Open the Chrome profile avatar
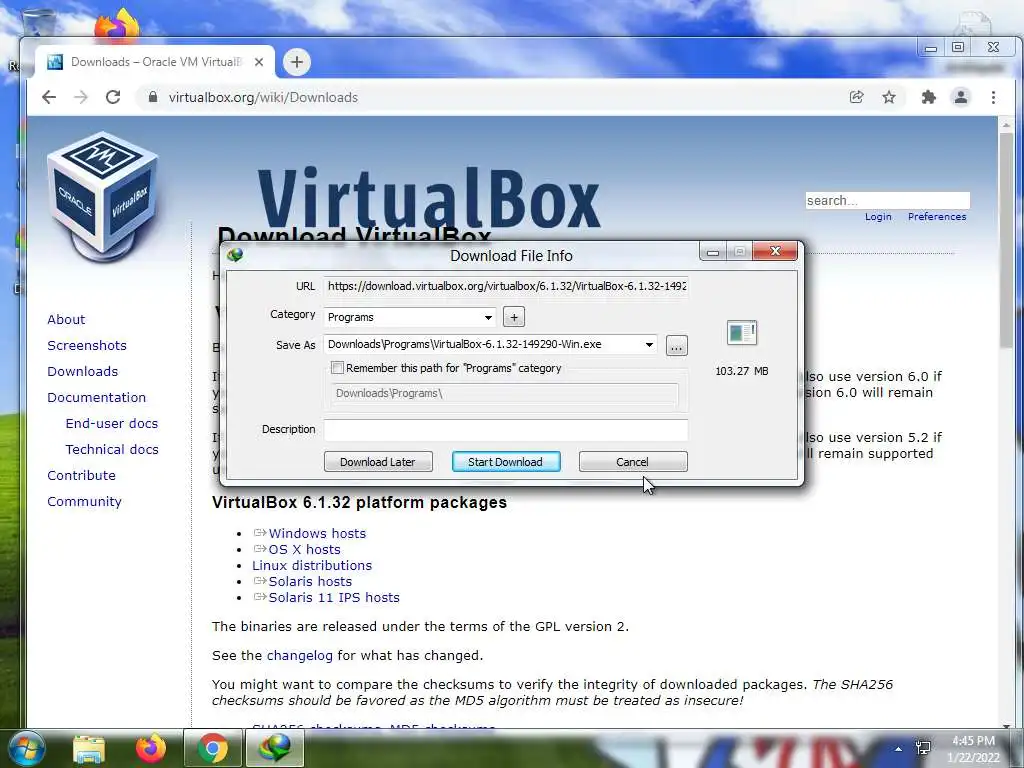Viewport: 1024px width, 768px height. 961,97
